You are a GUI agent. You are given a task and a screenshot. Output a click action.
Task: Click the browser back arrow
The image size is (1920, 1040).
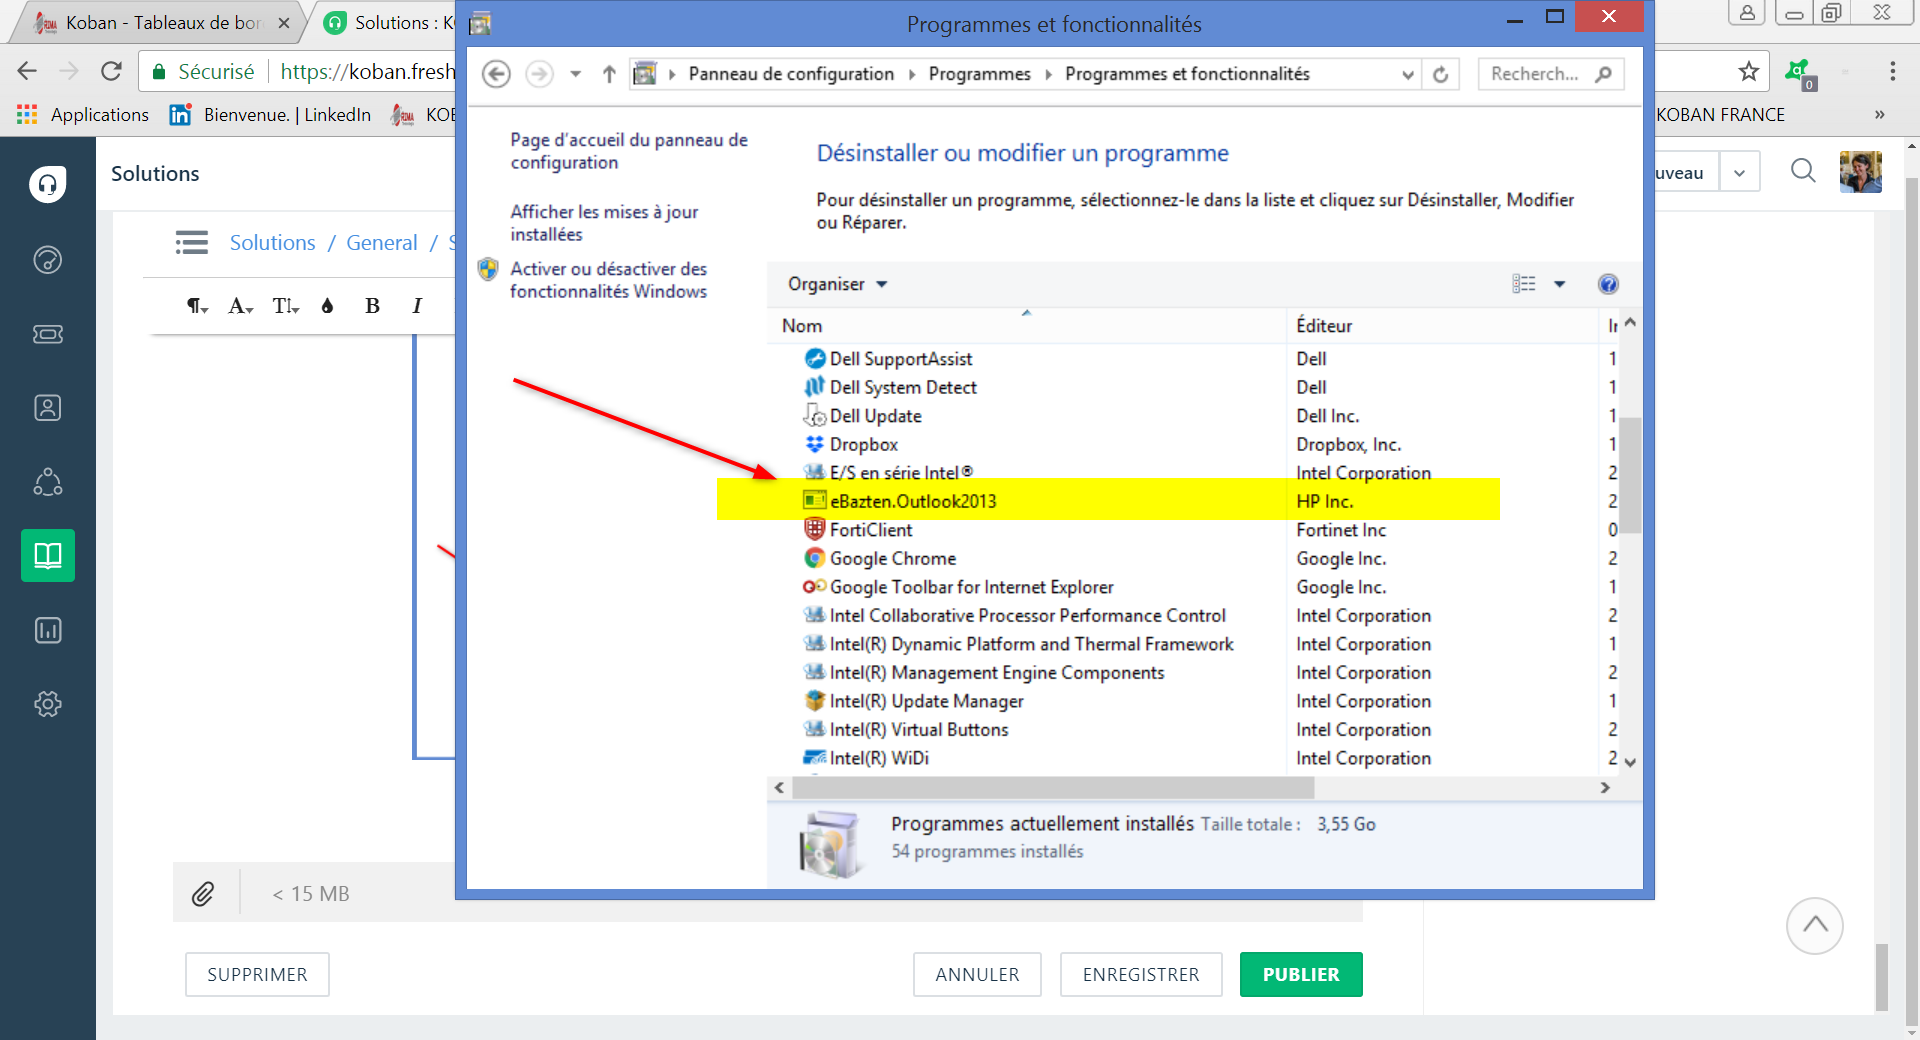(x=27, y=71)
